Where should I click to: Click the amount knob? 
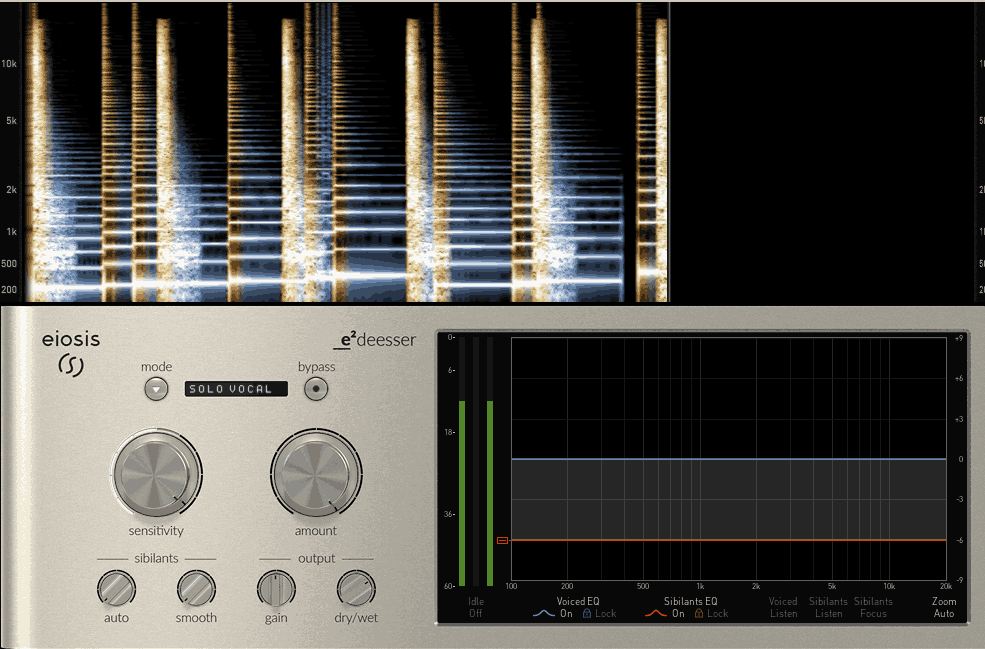click(316, 474)
